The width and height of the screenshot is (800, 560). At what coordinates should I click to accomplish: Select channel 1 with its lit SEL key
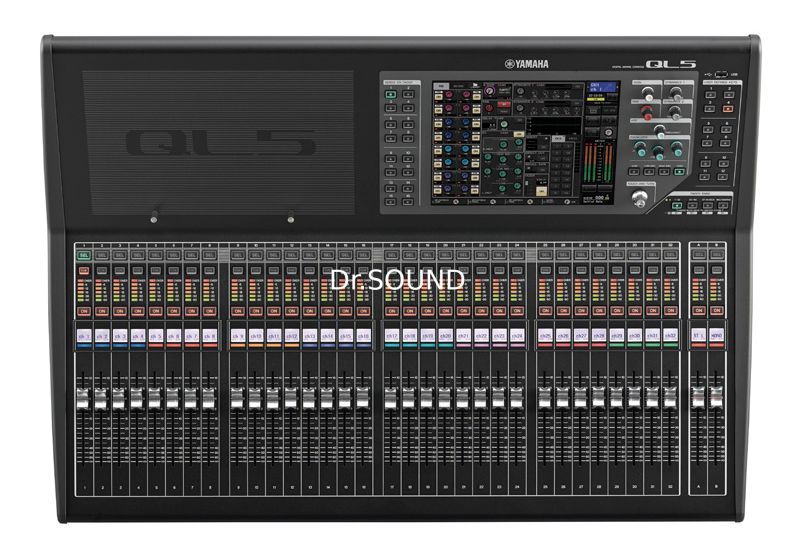[x=84, y=254]
